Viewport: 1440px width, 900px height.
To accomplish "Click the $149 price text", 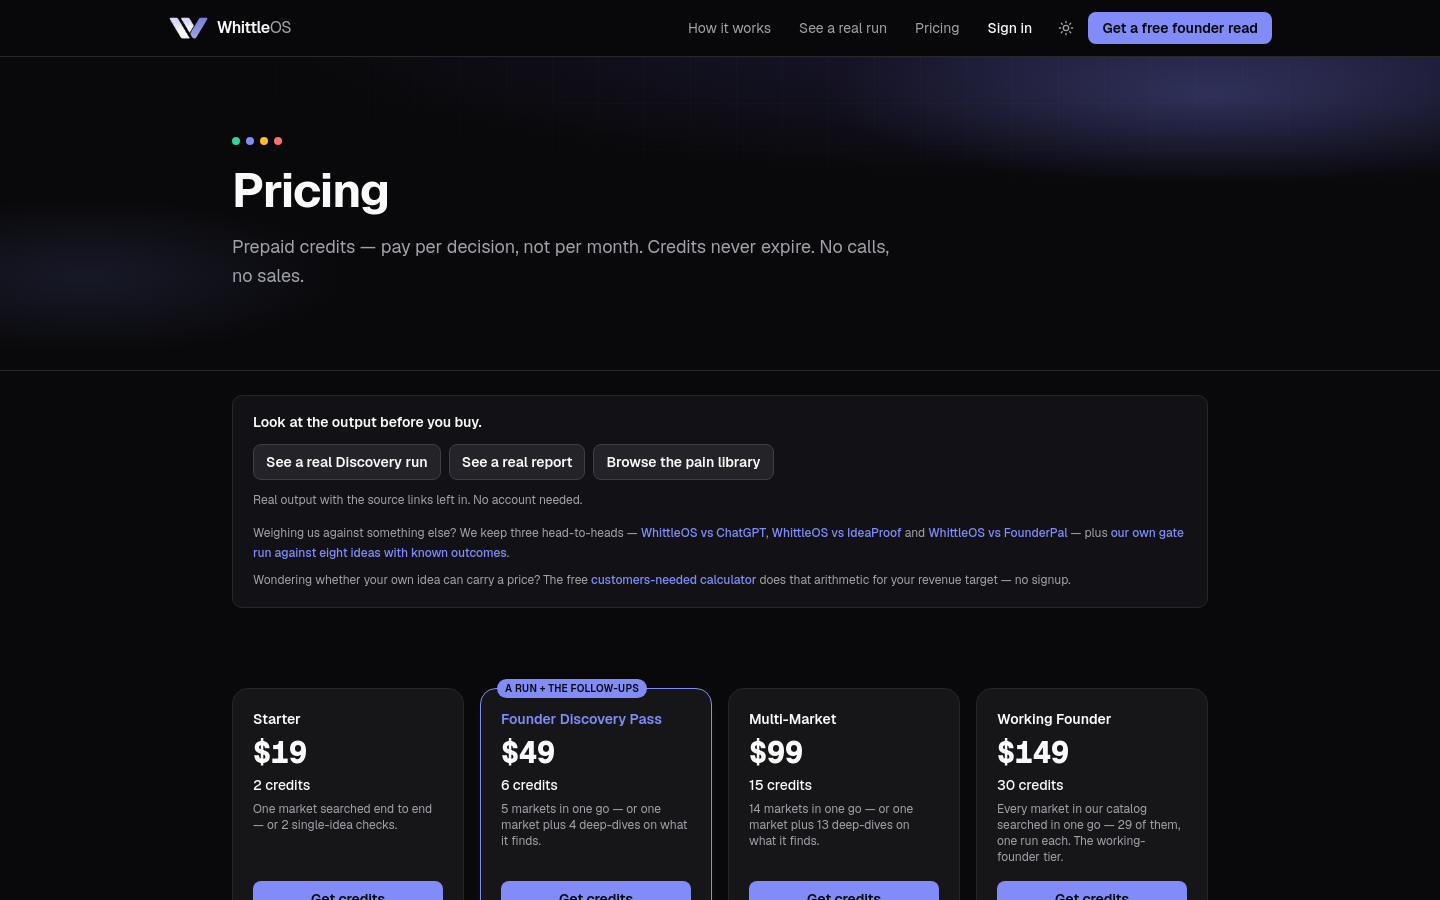I will pos(1033,752).
